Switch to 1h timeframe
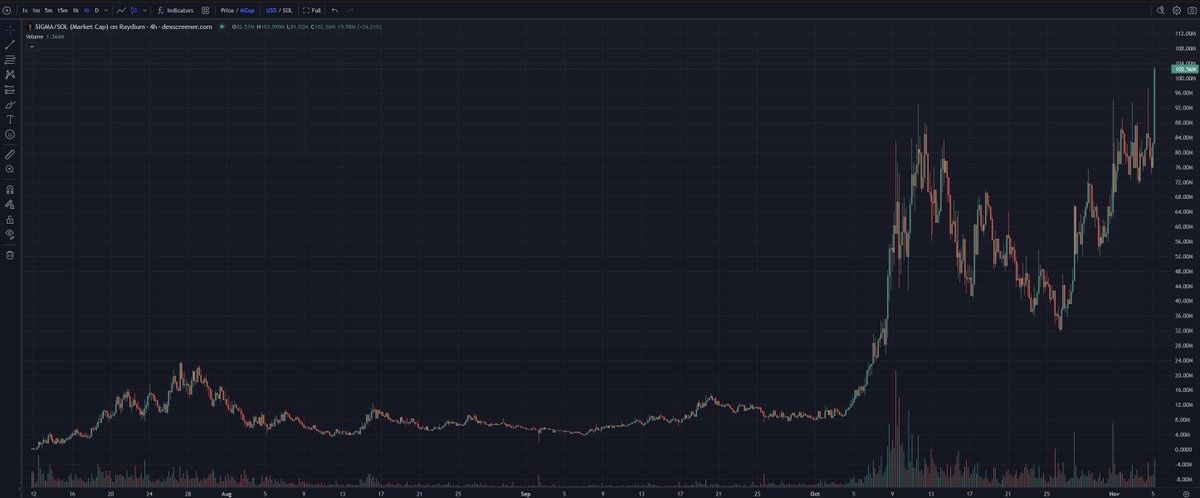The image size is (1200, 498). pyautogui.click(x=75, y=10)
